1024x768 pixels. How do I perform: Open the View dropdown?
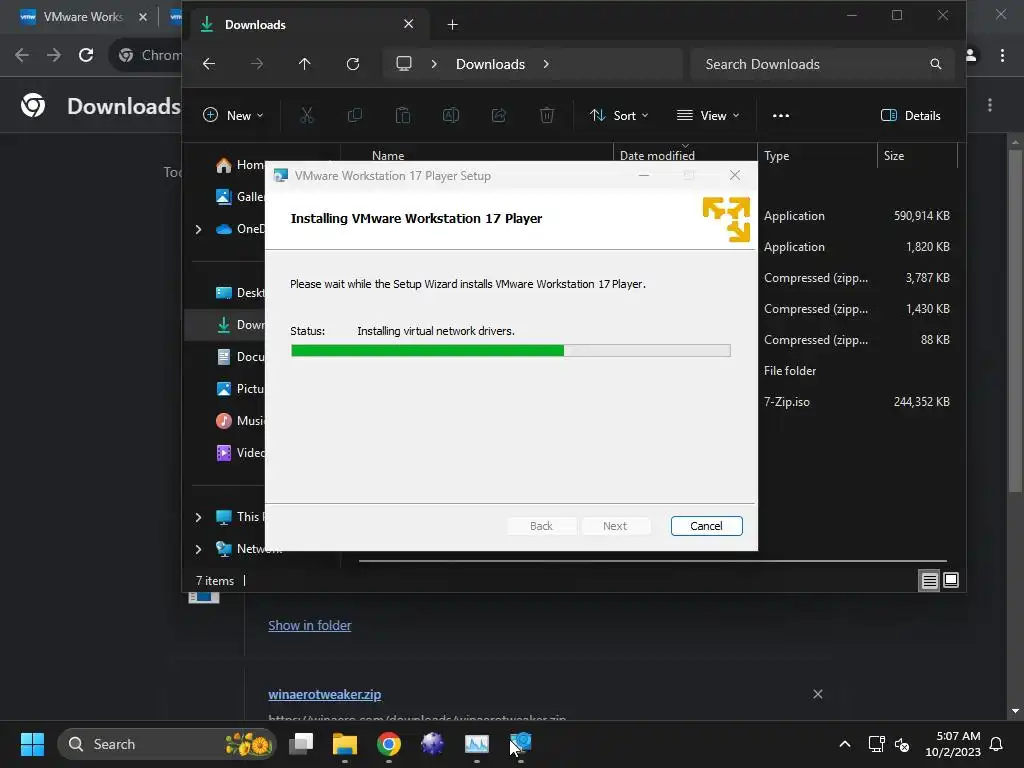(x=708, y=116)
